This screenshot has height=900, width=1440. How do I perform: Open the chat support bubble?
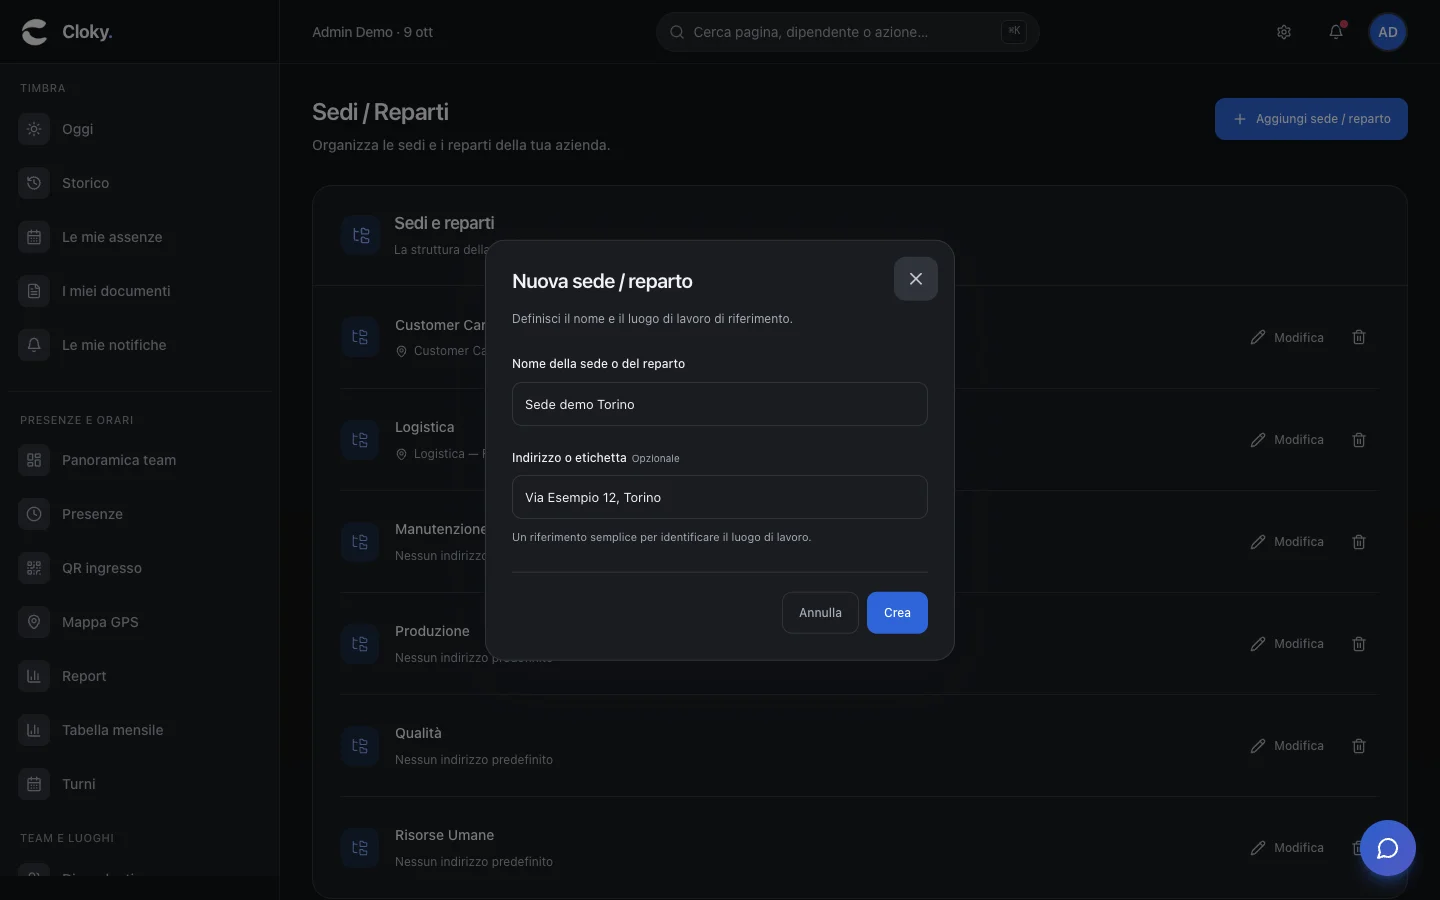[x=1388, y=848]
